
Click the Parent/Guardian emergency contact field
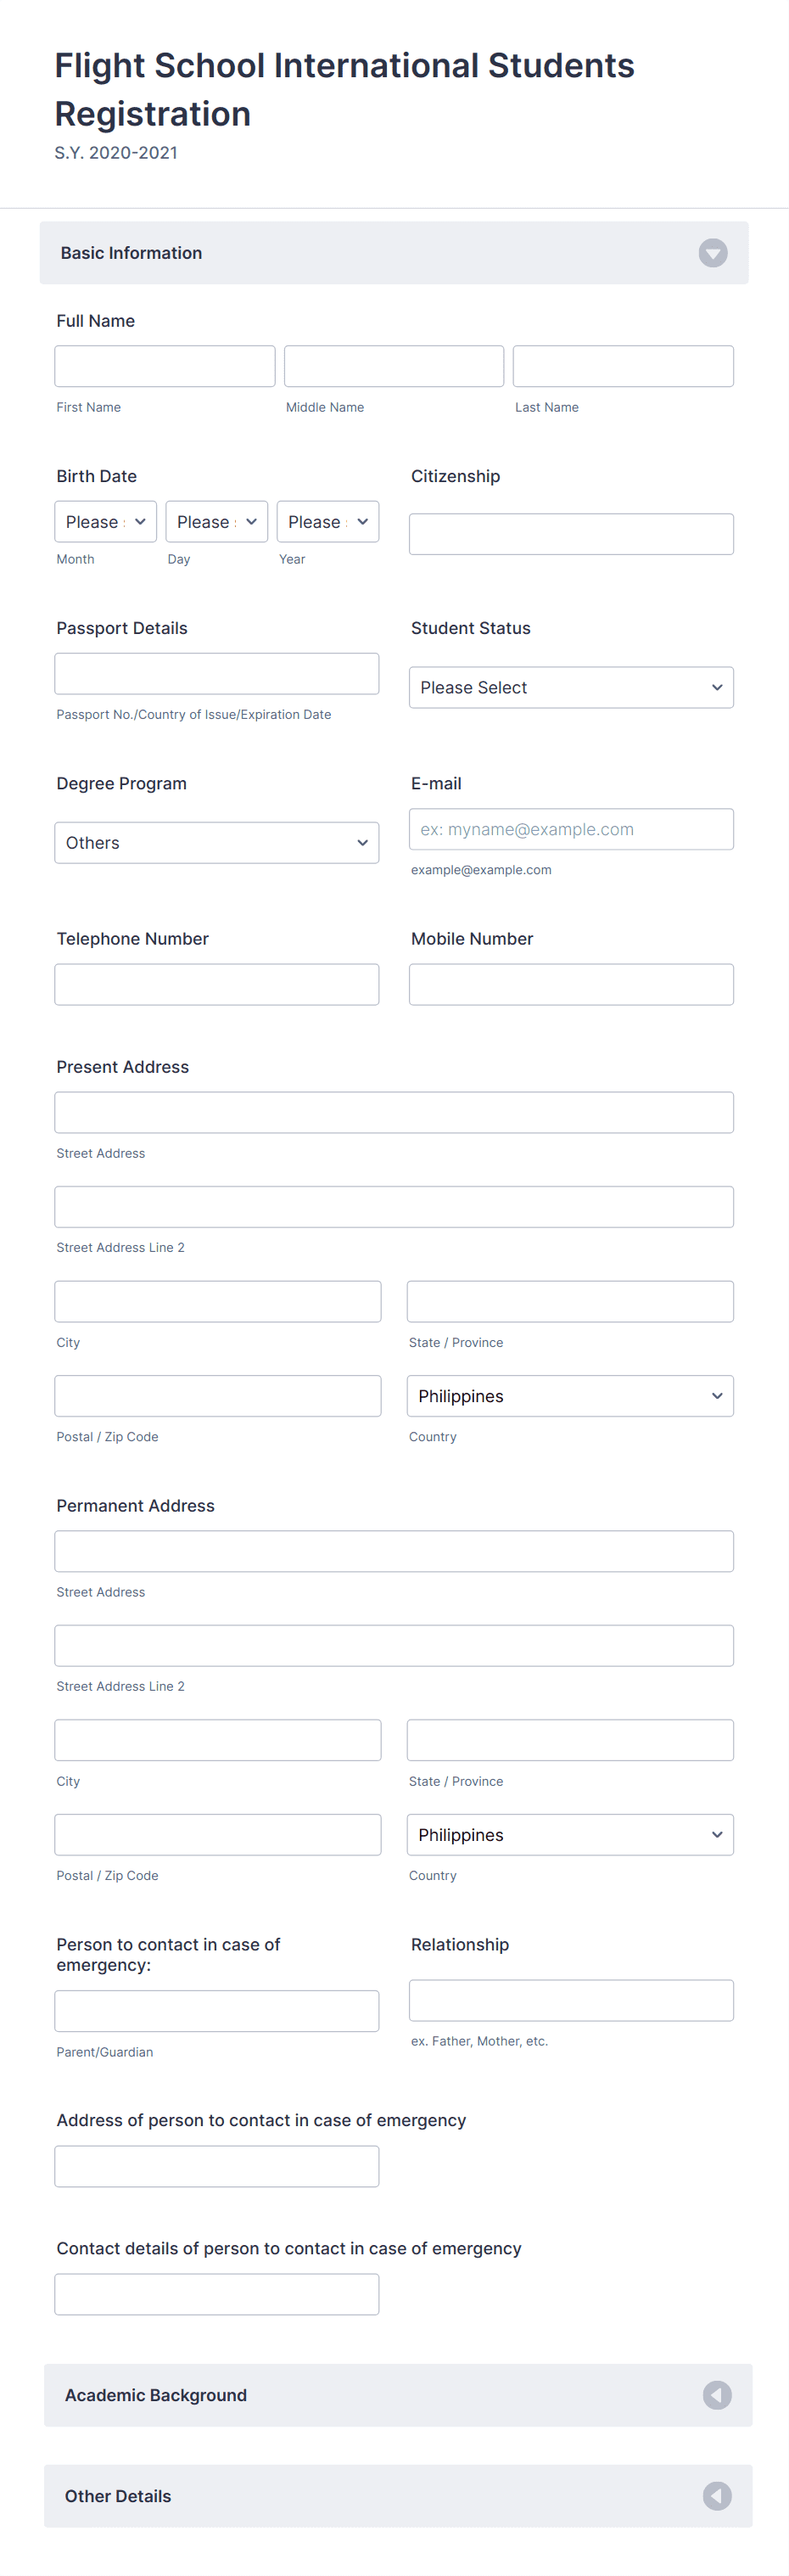click(x=216, y=2010)
